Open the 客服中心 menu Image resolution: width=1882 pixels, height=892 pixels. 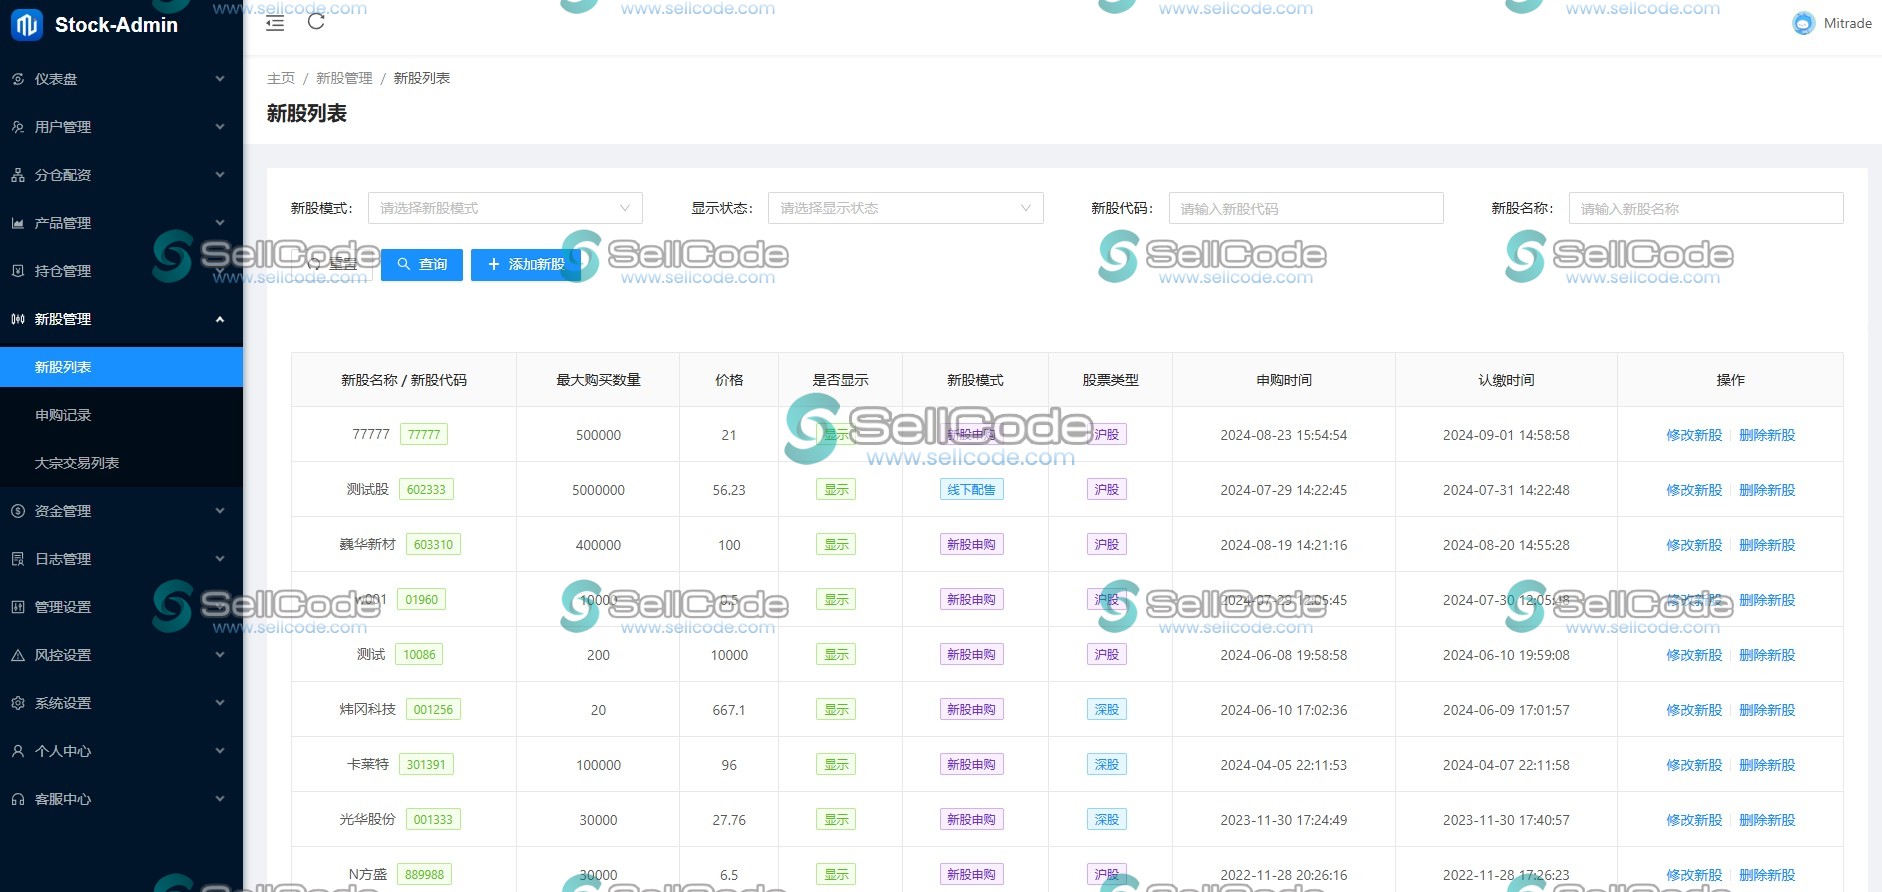[x=121, y=799]
